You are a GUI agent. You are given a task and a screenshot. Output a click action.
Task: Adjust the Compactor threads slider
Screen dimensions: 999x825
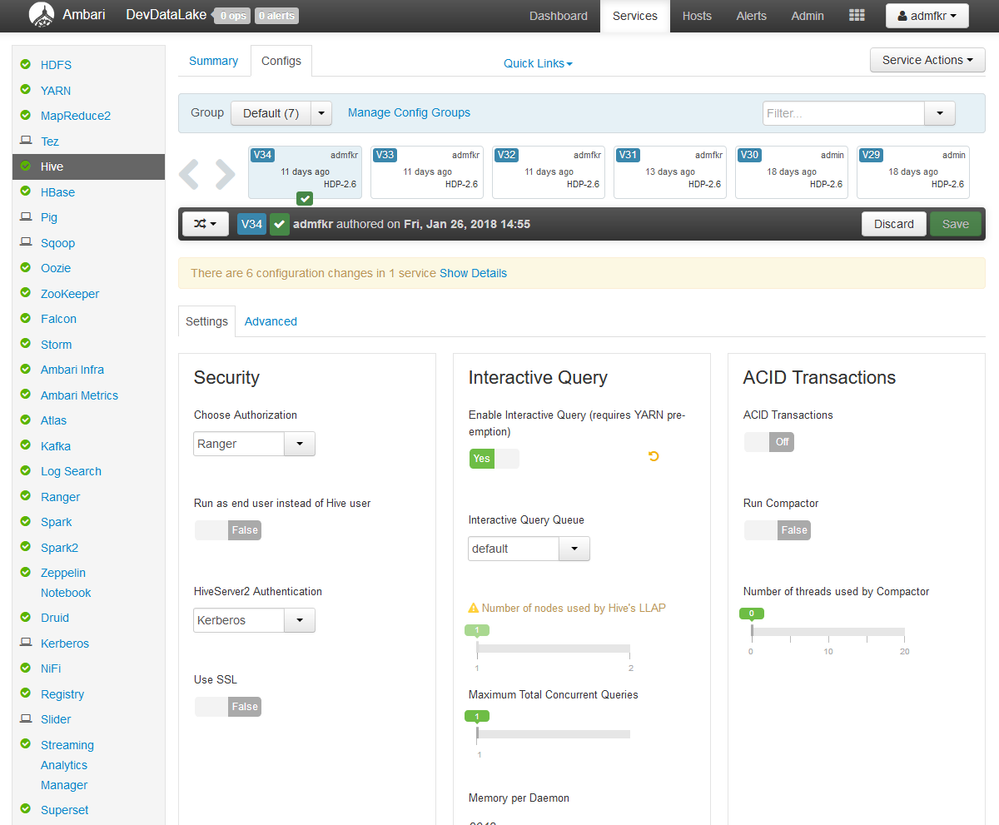click(752, 632)
